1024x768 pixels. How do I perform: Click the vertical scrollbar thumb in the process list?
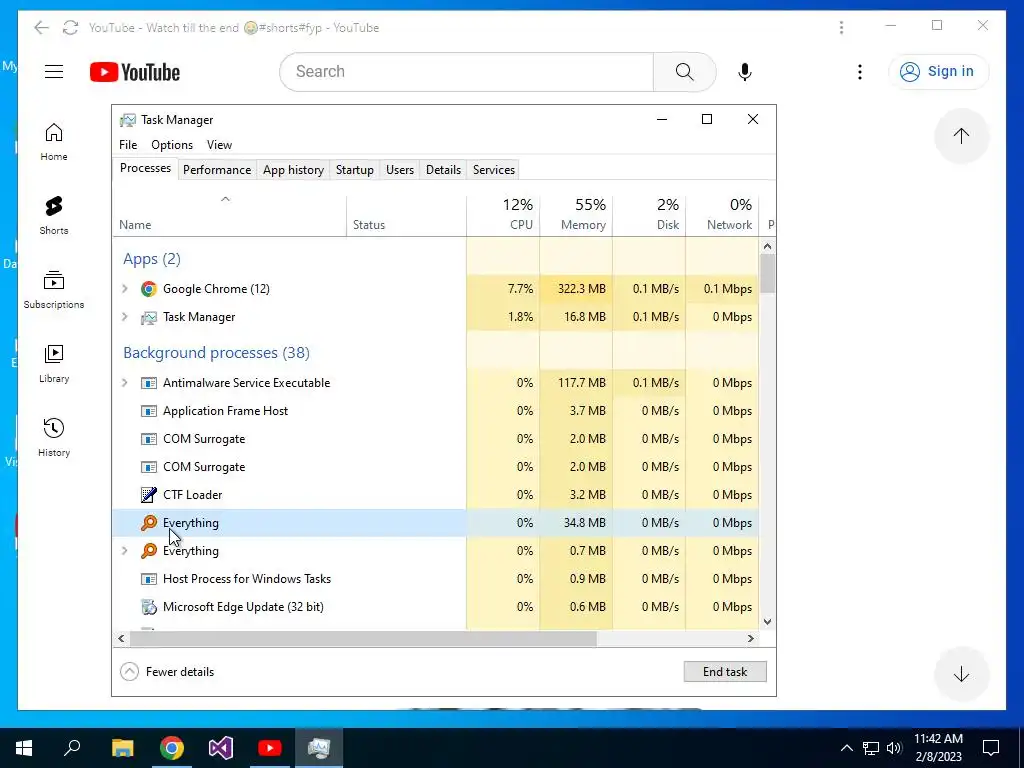click(x=767, y=274)
